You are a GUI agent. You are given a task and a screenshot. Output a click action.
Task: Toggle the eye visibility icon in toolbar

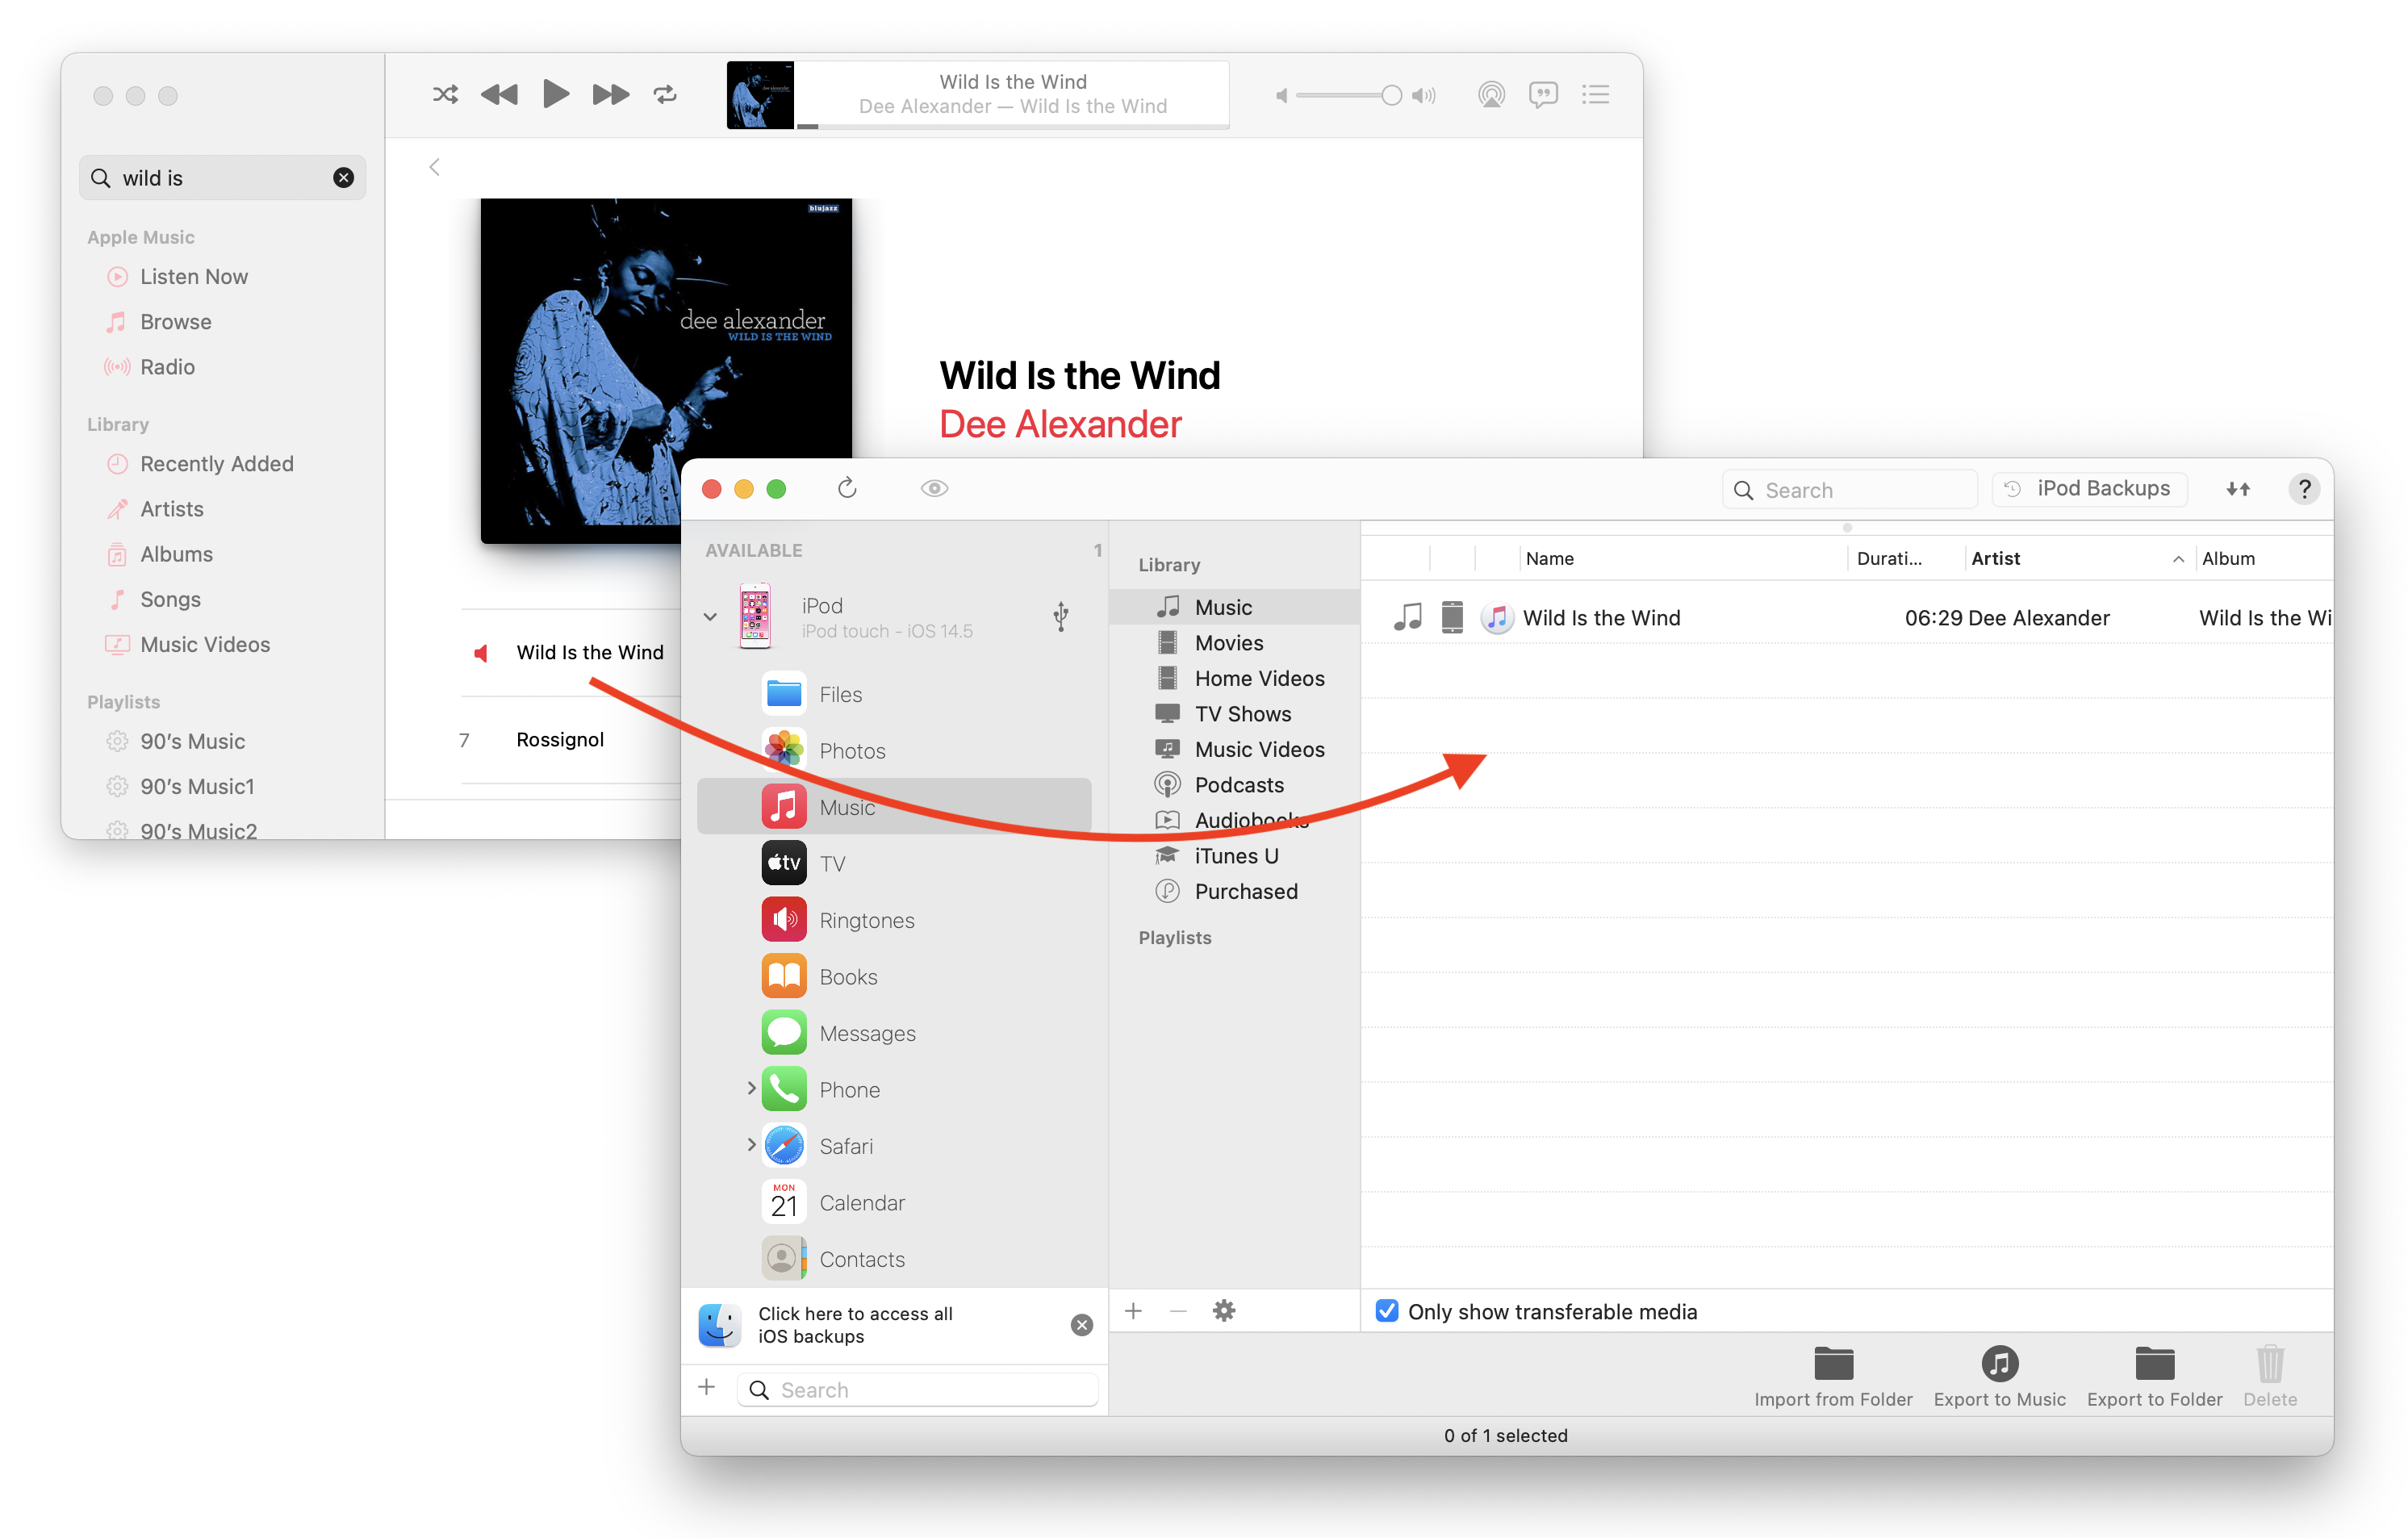pos(934,489)
